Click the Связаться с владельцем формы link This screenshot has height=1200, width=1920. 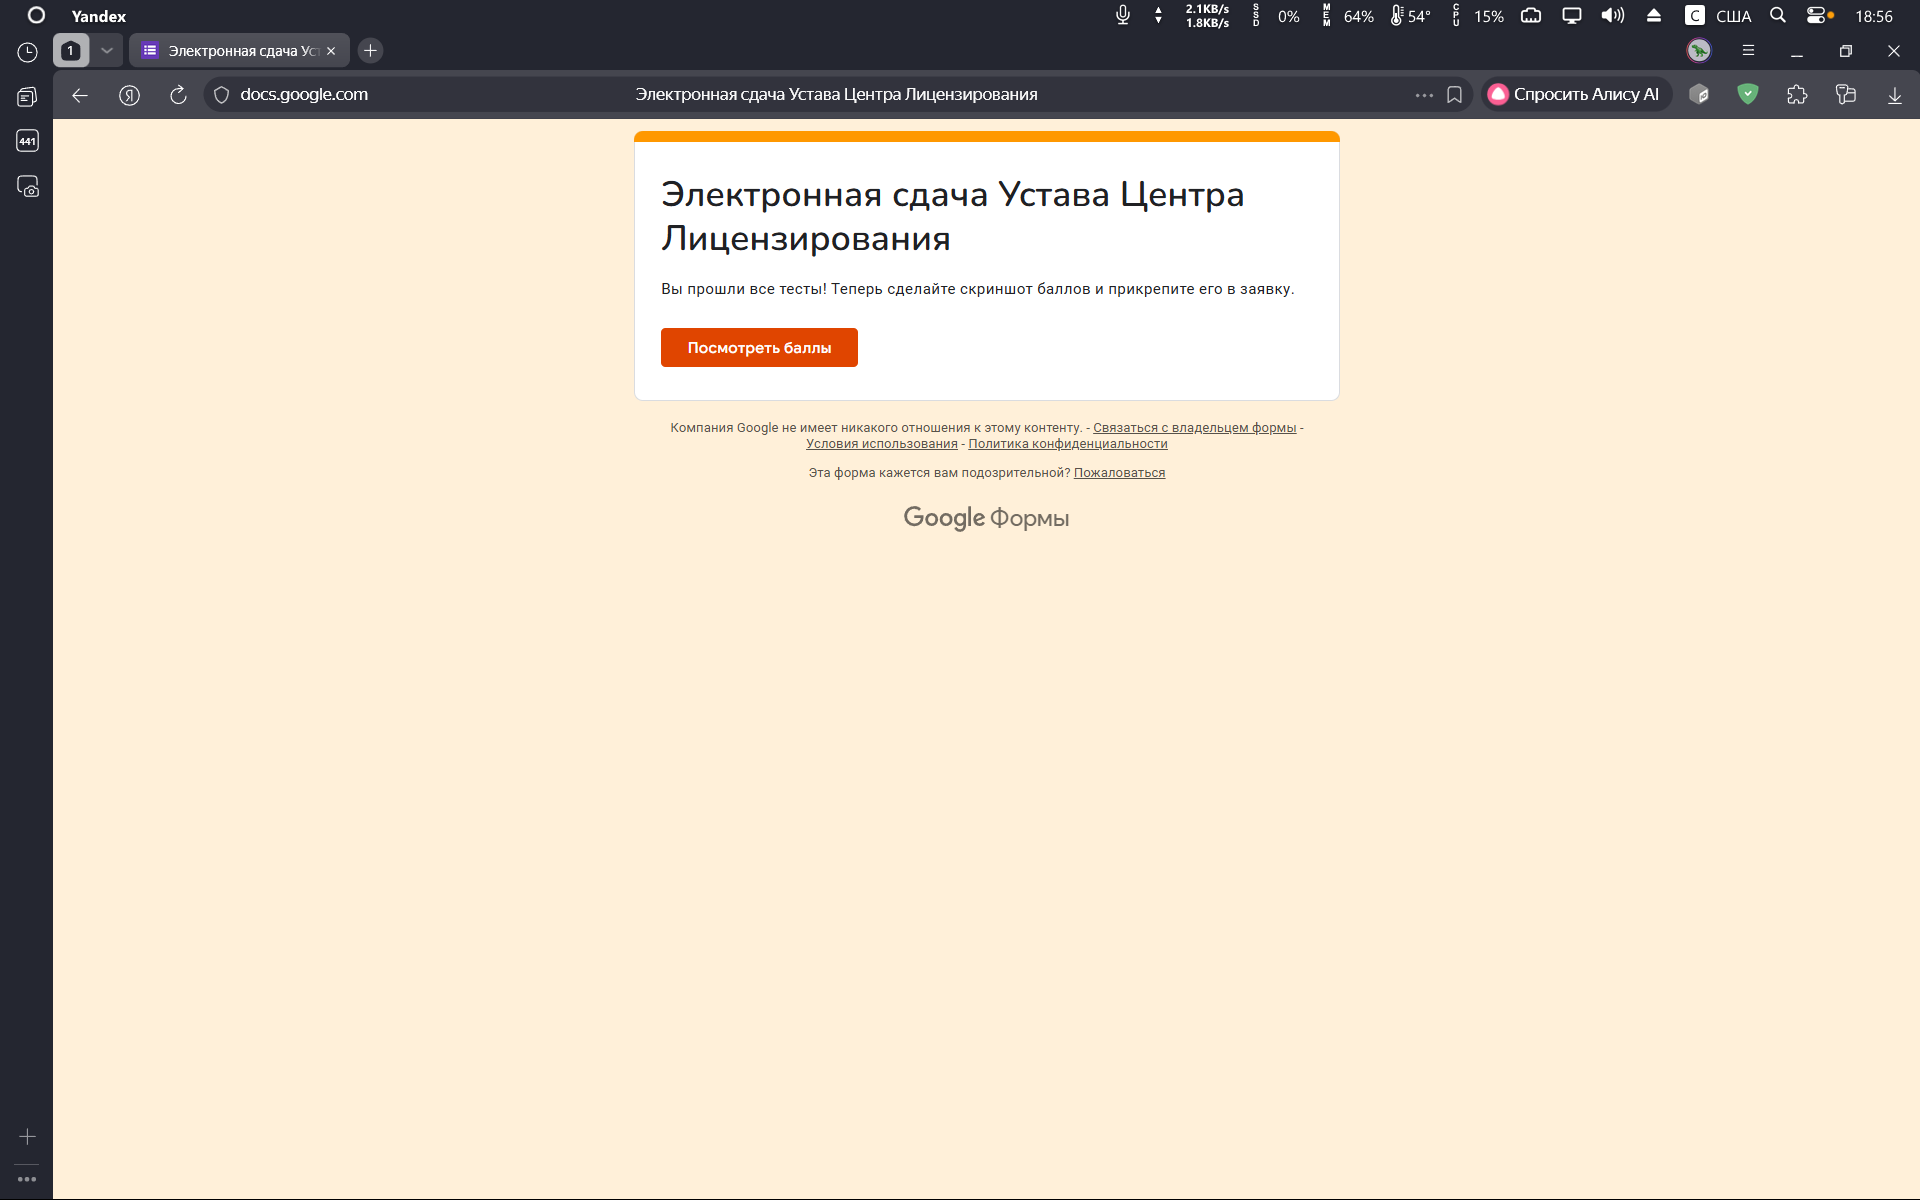1194,428
